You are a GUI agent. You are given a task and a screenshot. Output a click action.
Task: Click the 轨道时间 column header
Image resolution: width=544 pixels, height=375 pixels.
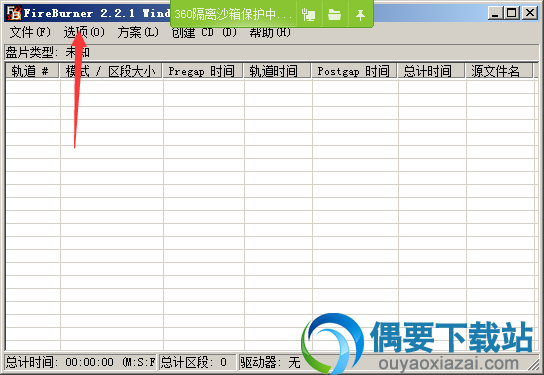point(277,71)
